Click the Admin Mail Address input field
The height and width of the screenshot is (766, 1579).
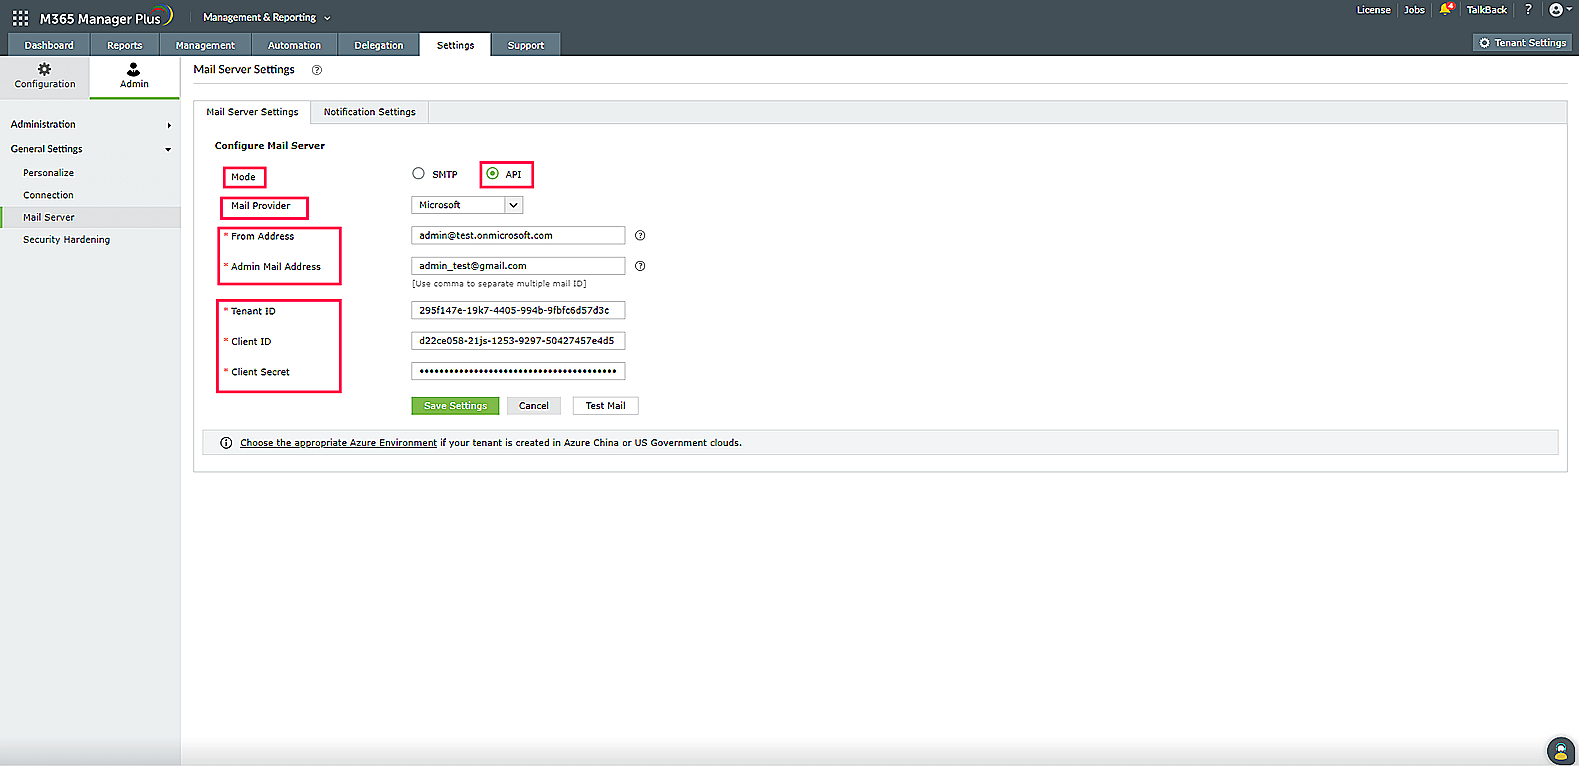point(518,266)
